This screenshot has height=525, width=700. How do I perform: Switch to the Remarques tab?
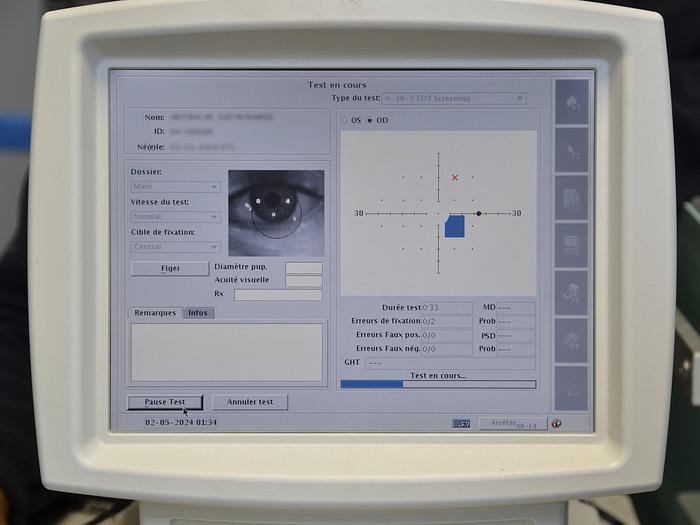[x=156, y=313]
